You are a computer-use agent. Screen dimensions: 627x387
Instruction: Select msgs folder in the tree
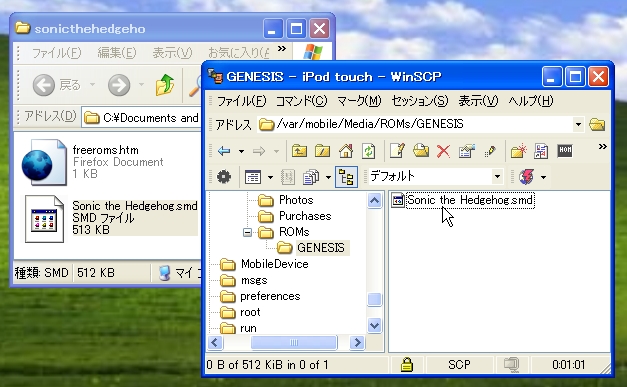[254, 280]
